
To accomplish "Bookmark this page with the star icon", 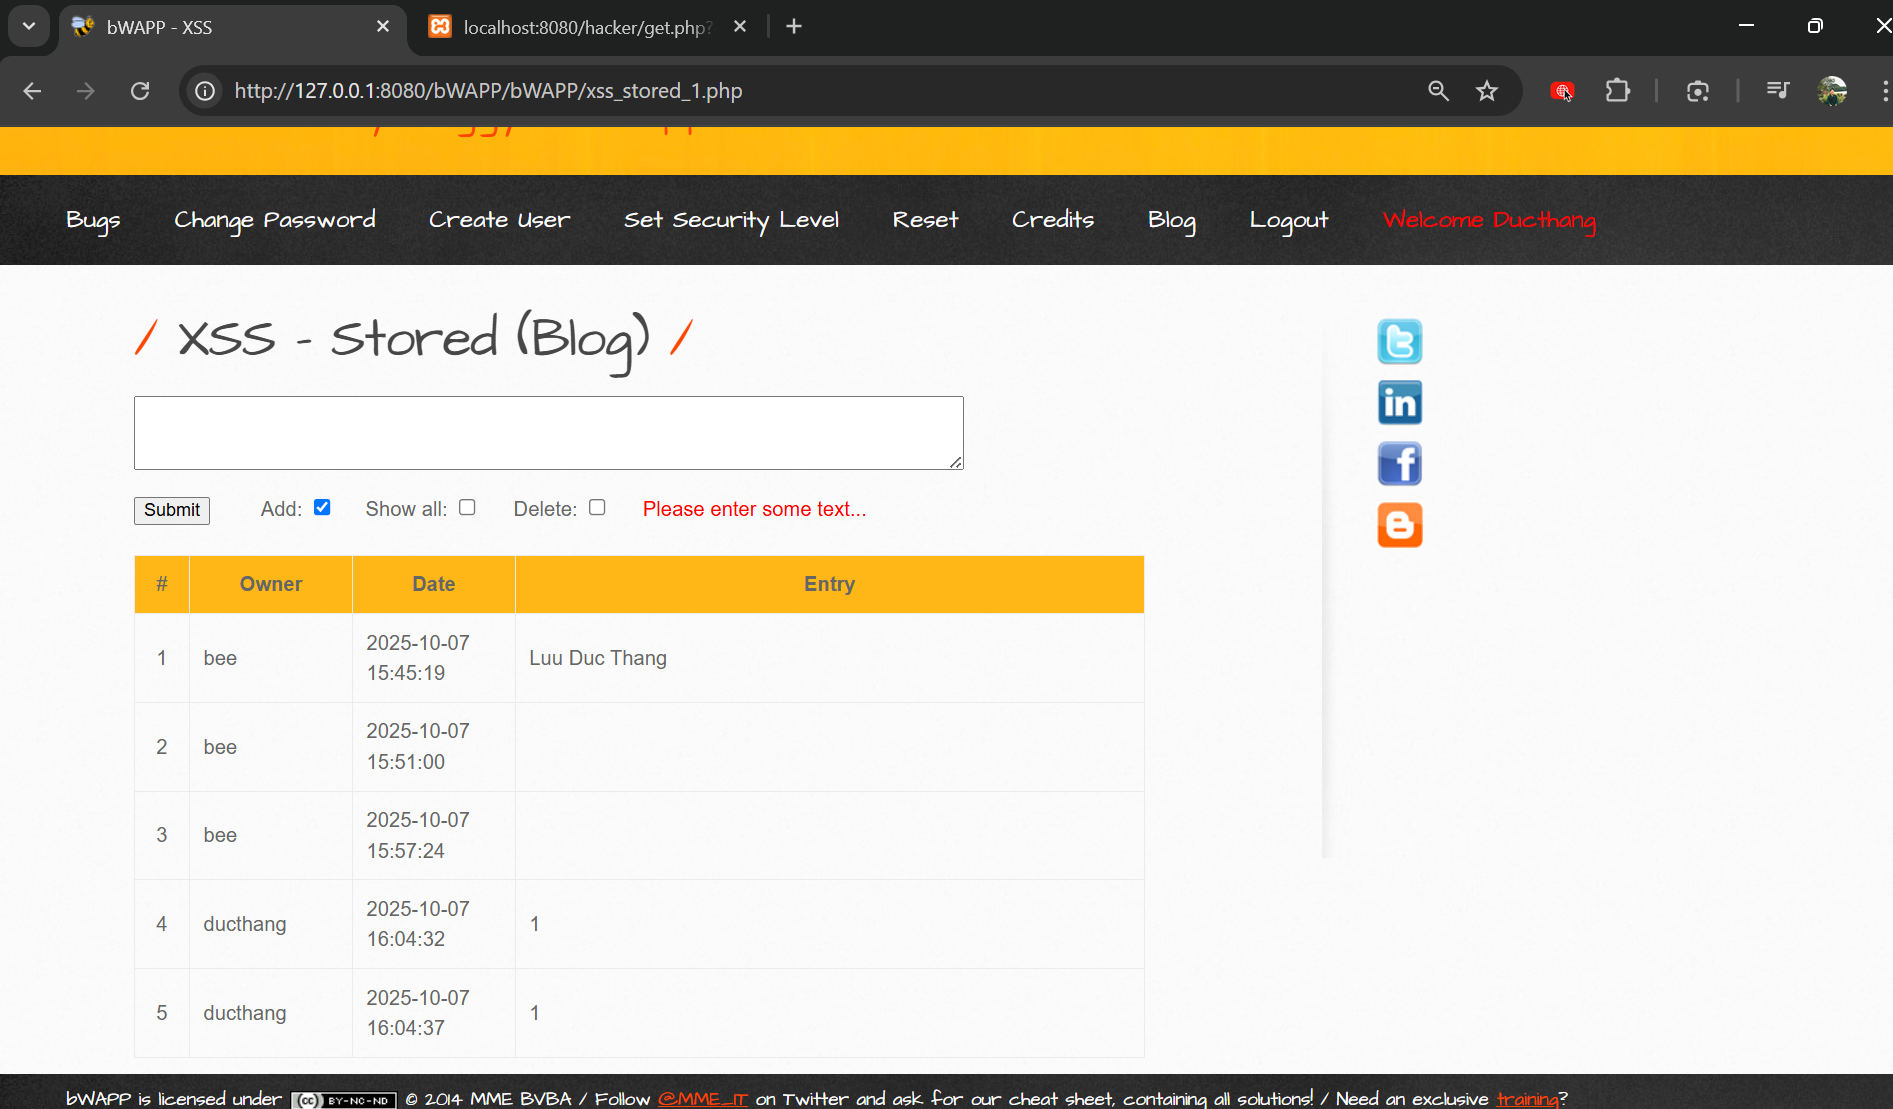I will pyautogui.click(x=1487, y=91).
